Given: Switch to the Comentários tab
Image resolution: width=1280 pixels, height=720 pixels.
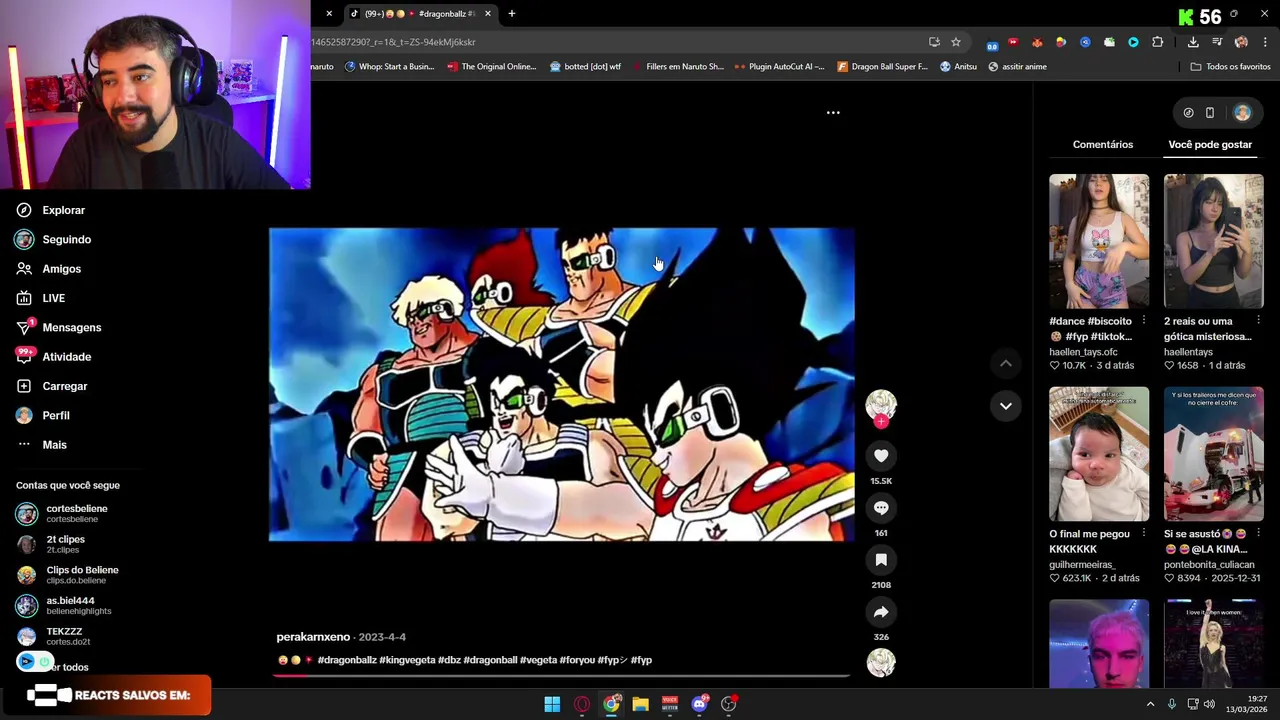Looking at the screenshot, I should click(x=1103, y=145).
